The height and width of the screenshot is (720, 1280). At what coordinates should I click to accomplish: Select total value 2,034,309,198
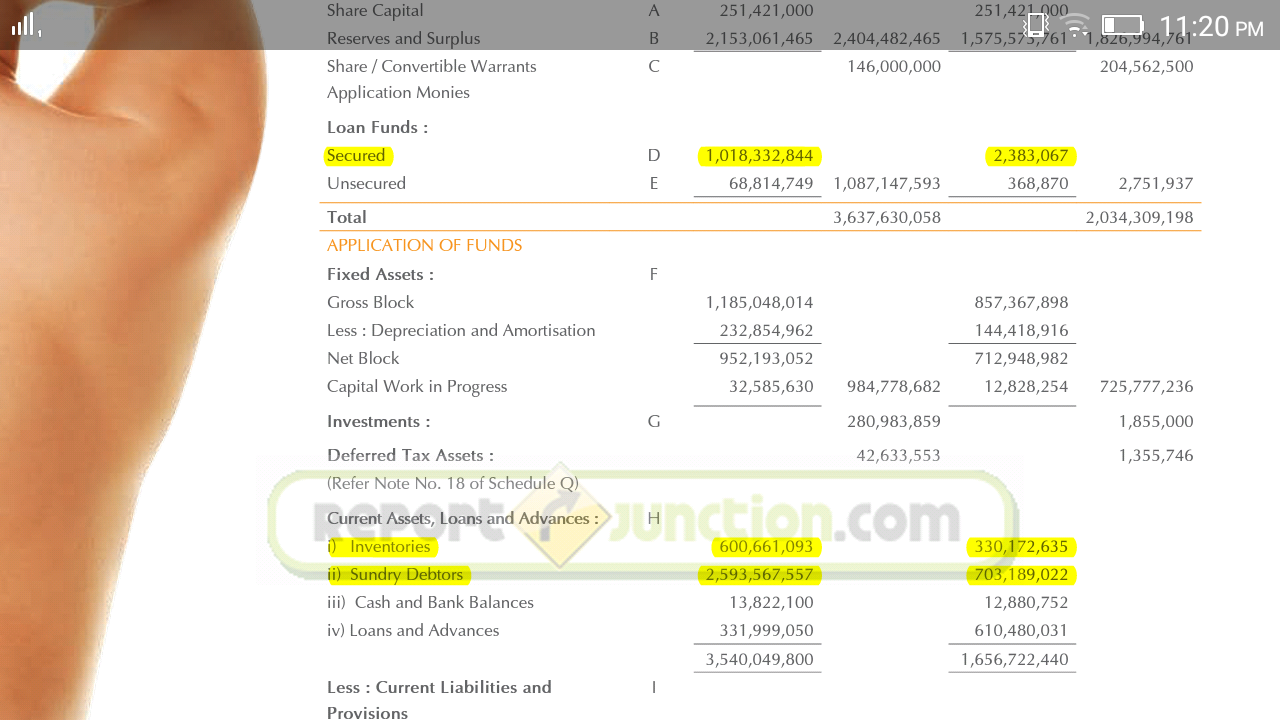click(x=1140, y=217)
